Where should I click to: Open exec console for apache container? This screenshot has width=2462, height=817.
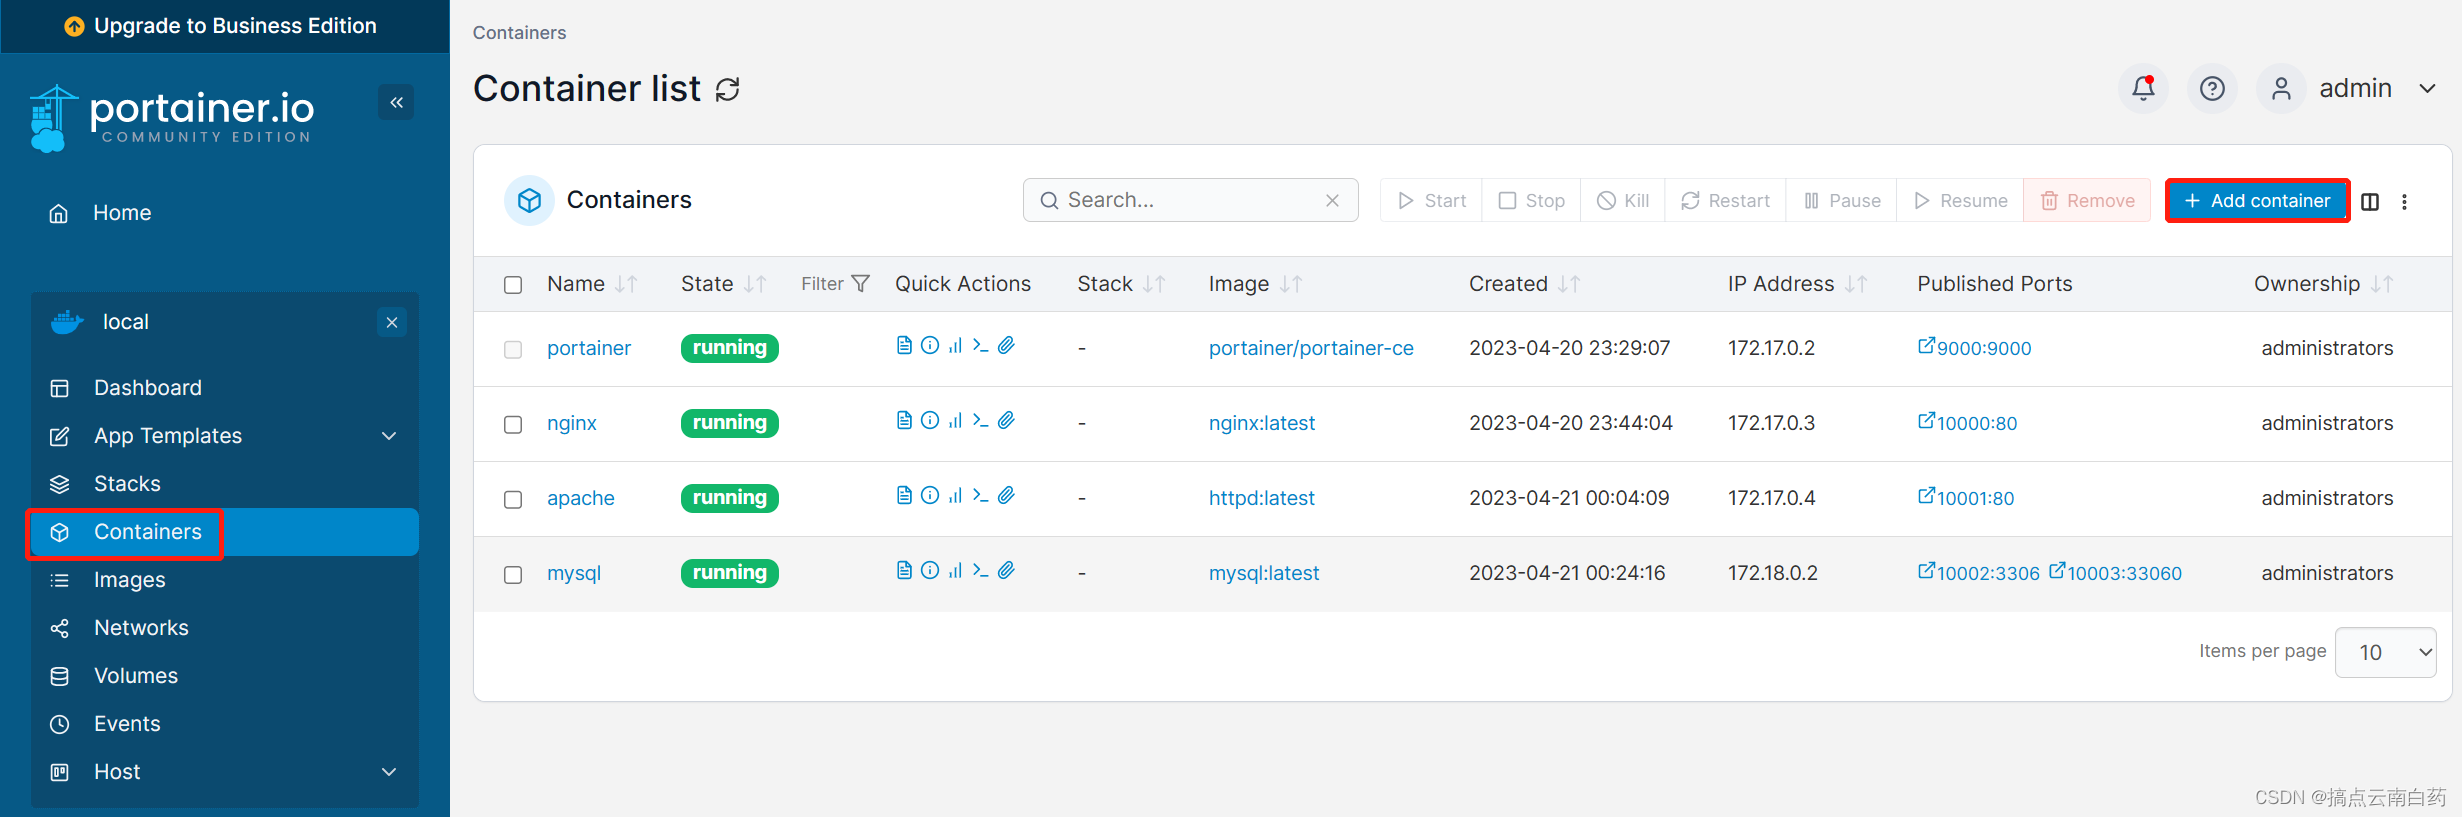coord(980,496)
